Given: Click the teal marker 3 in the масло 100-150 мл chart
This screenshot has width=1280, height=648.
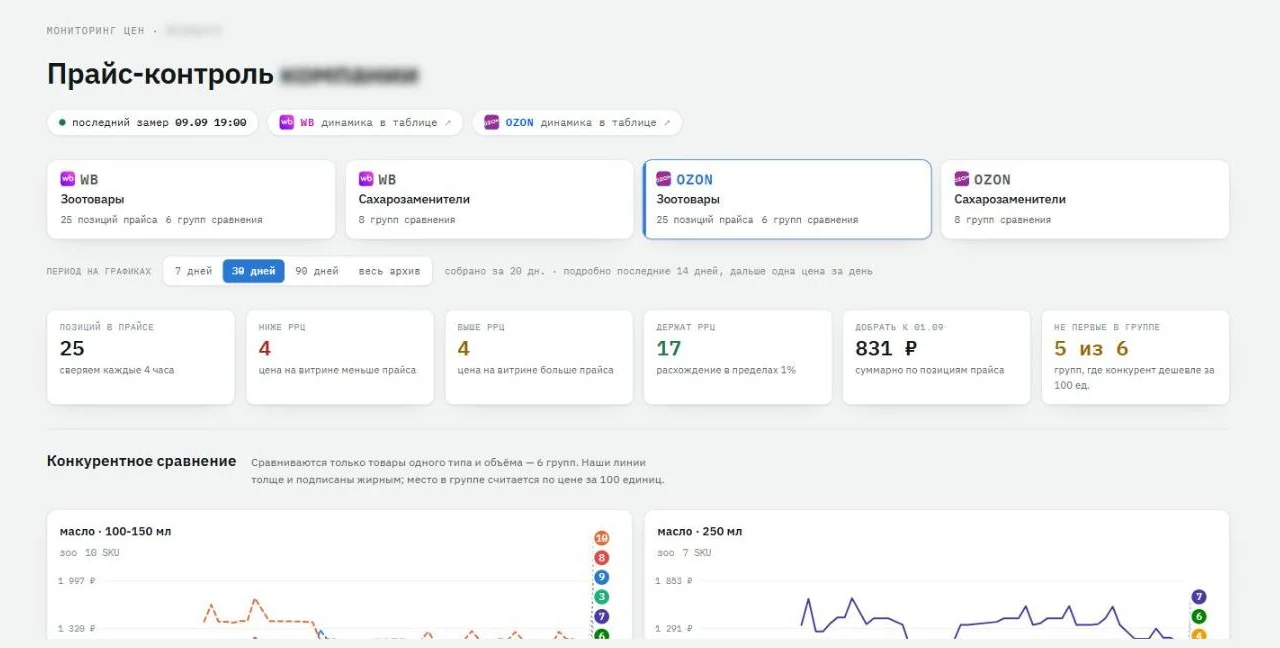Looking at the screenshot, I should 602,597.
